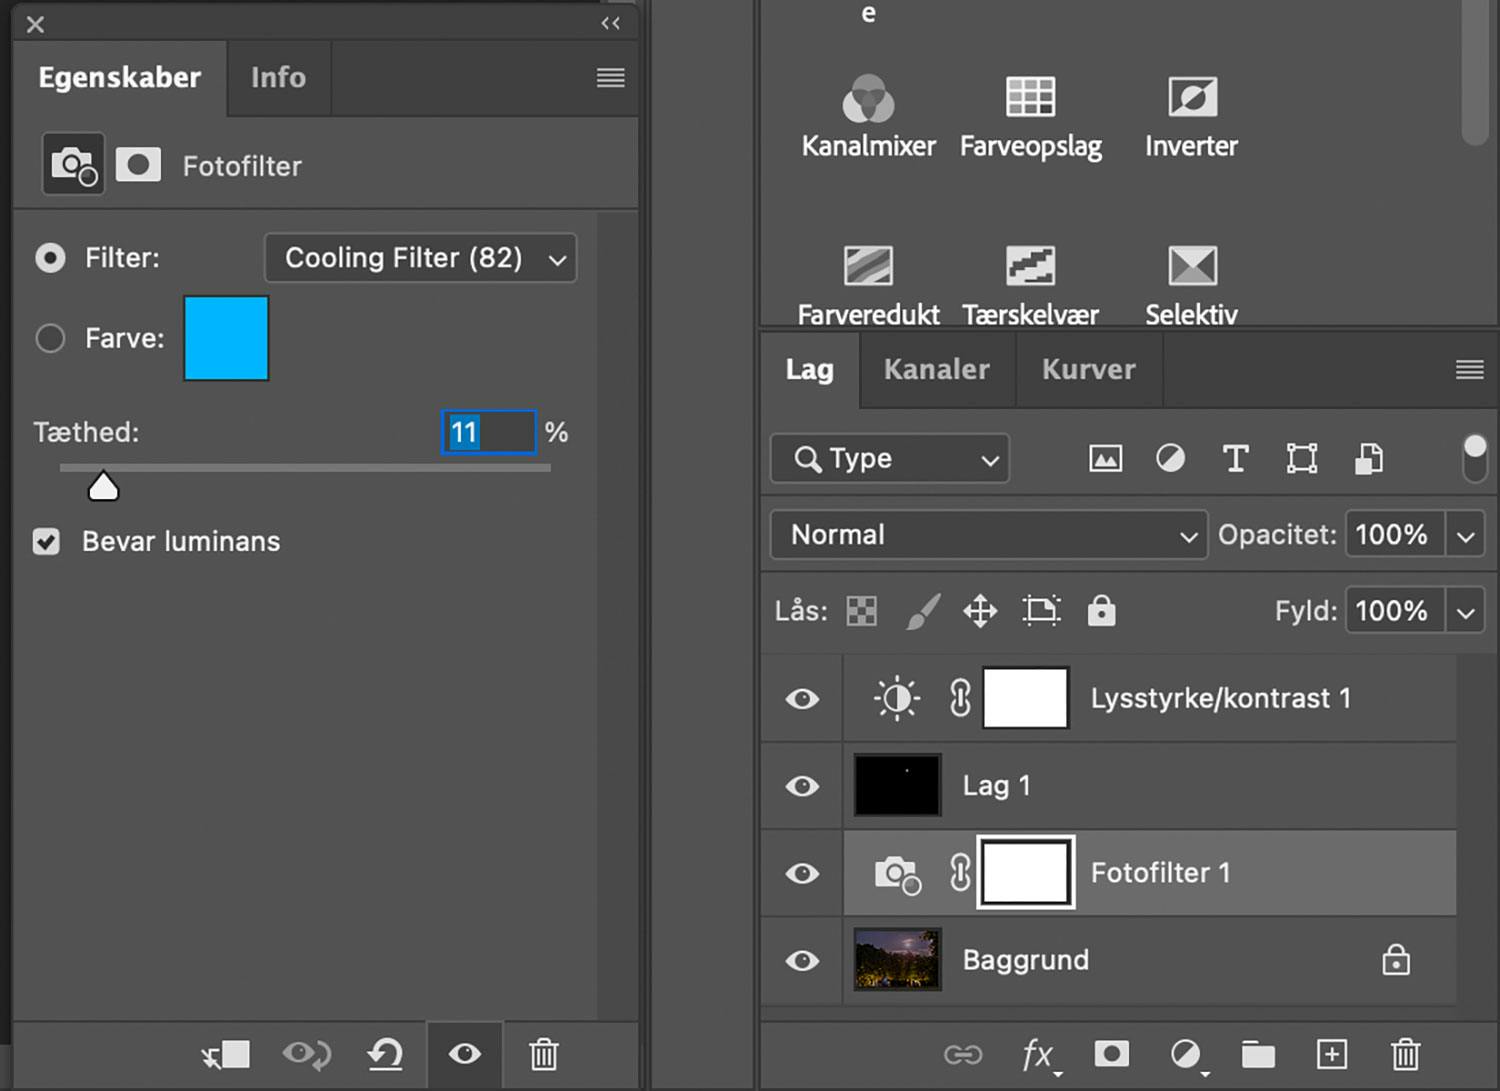
Task: Add a Farveopslag adjustment
Action: click(1030, 98)
